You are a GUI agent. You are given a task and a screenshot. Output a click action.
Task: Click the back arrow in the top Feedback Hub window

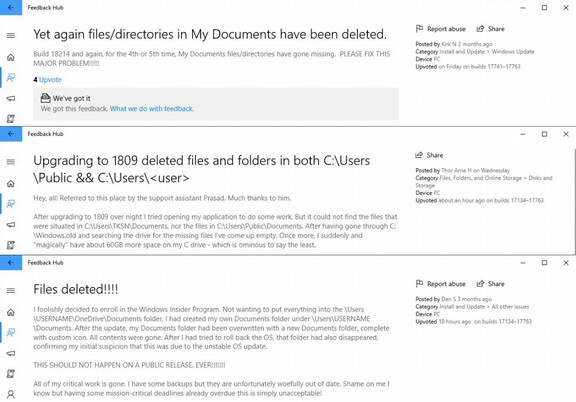(x=11, y=7)
